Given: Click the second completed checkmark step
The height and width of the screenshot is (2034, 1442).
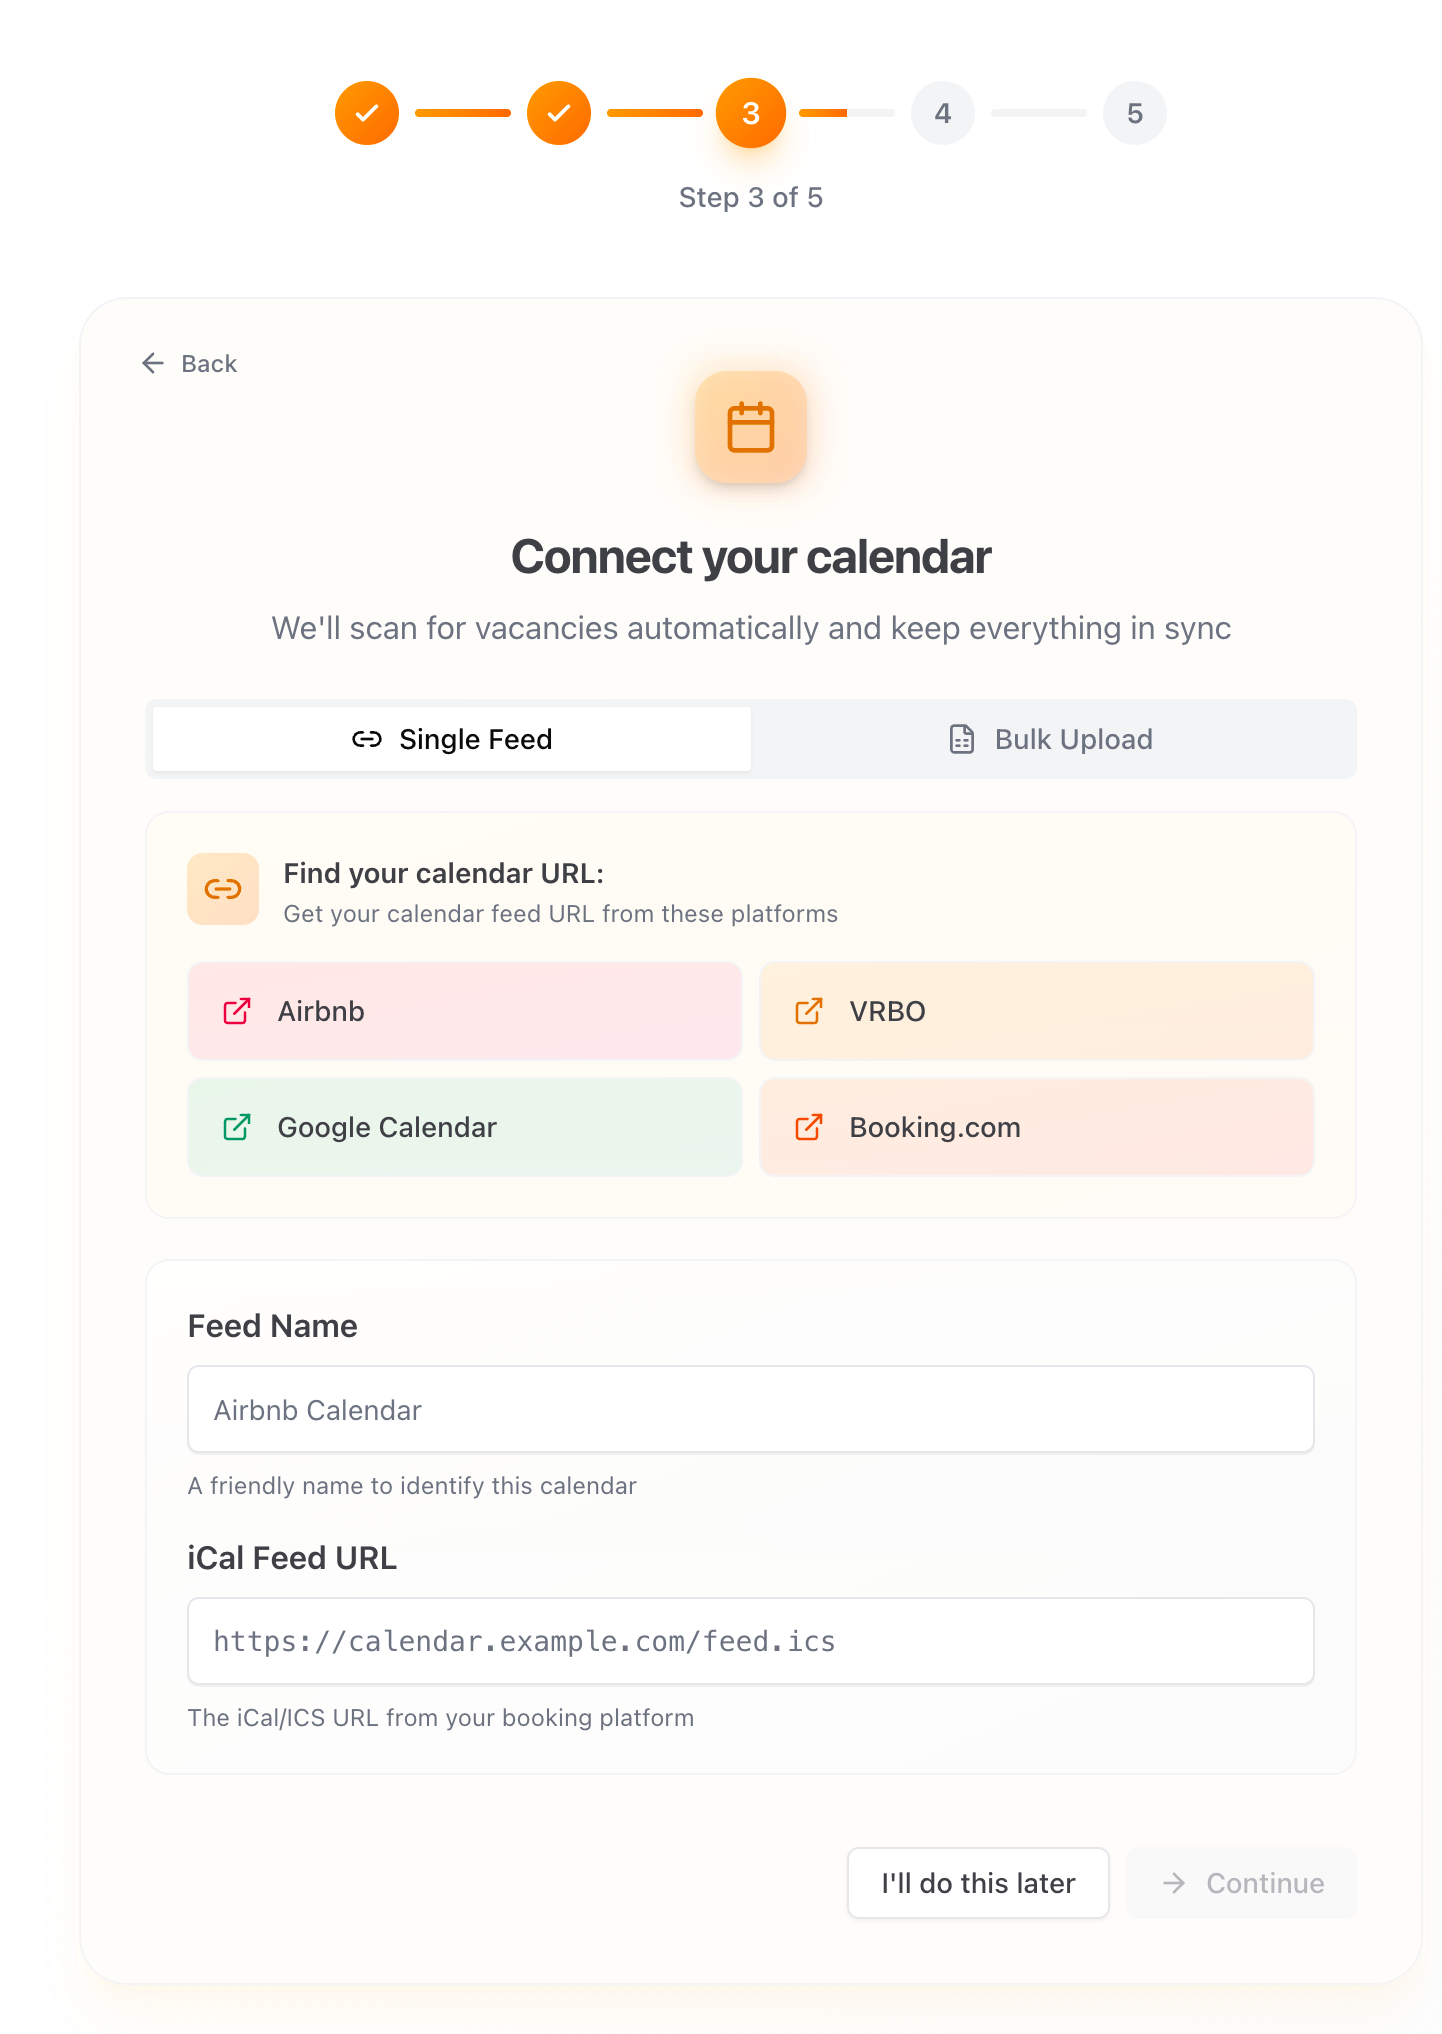Looking at the screenshot, I should (x=559, y=113).
